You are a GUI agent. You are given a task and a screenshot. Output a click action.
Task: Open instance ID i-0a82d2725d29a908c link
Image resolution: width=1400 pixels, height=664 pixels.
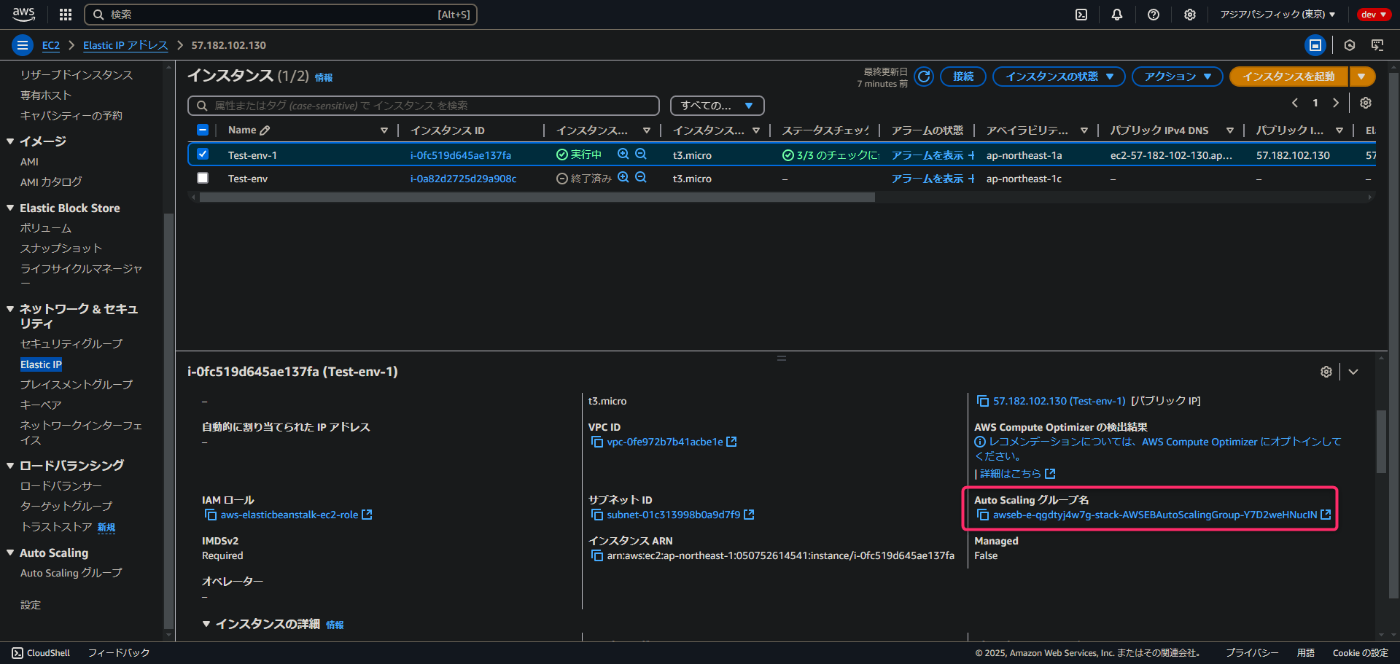point(463,178)
